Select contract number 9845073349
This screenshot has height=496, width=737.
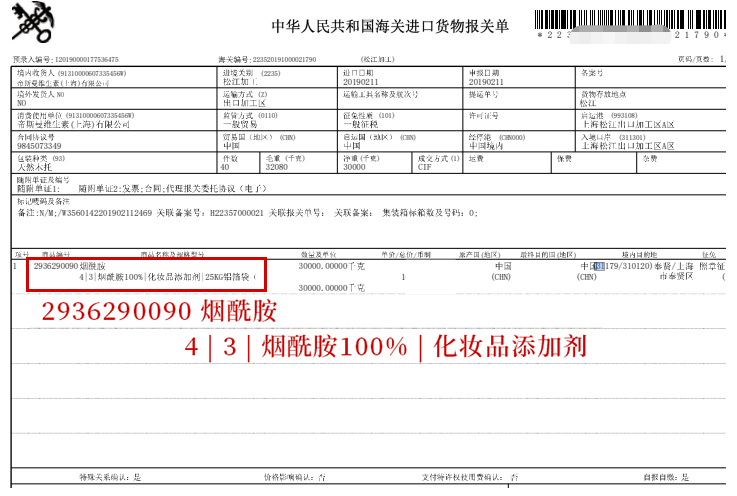[x=39, y=146]
